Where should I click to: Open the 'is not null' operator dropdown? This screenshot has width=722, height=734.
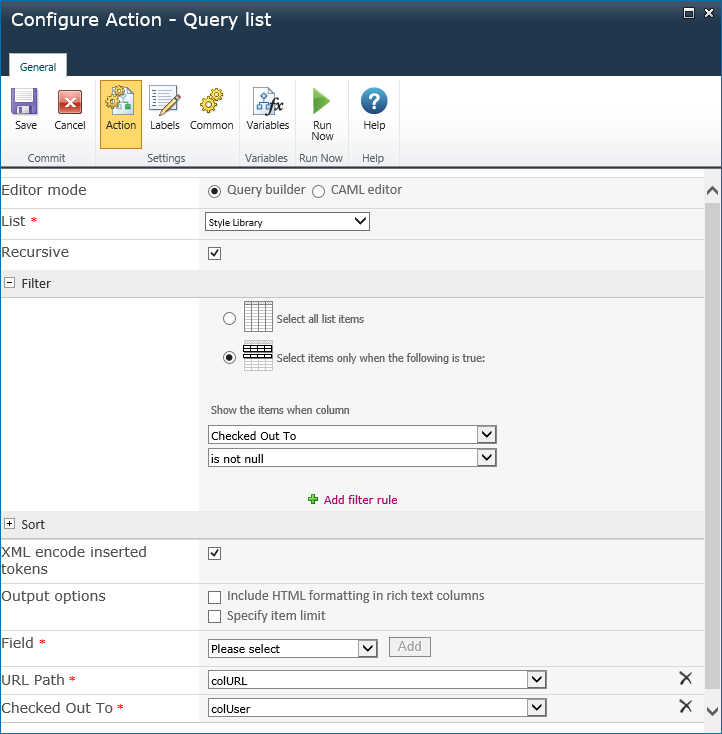click(x=352, y=458)
